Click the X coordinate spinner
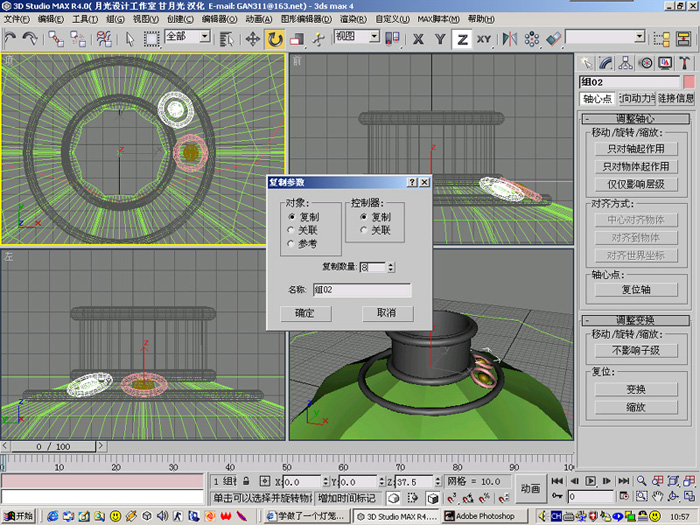700x525 pixels. pos(325,482)
